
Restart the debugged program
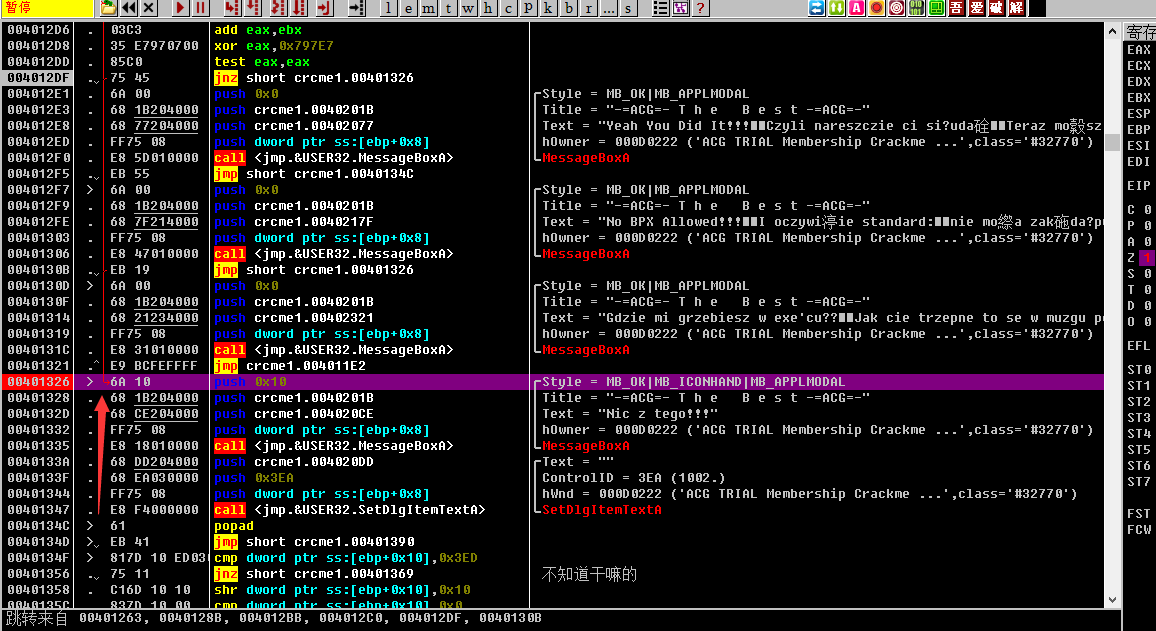click(130, 9)
